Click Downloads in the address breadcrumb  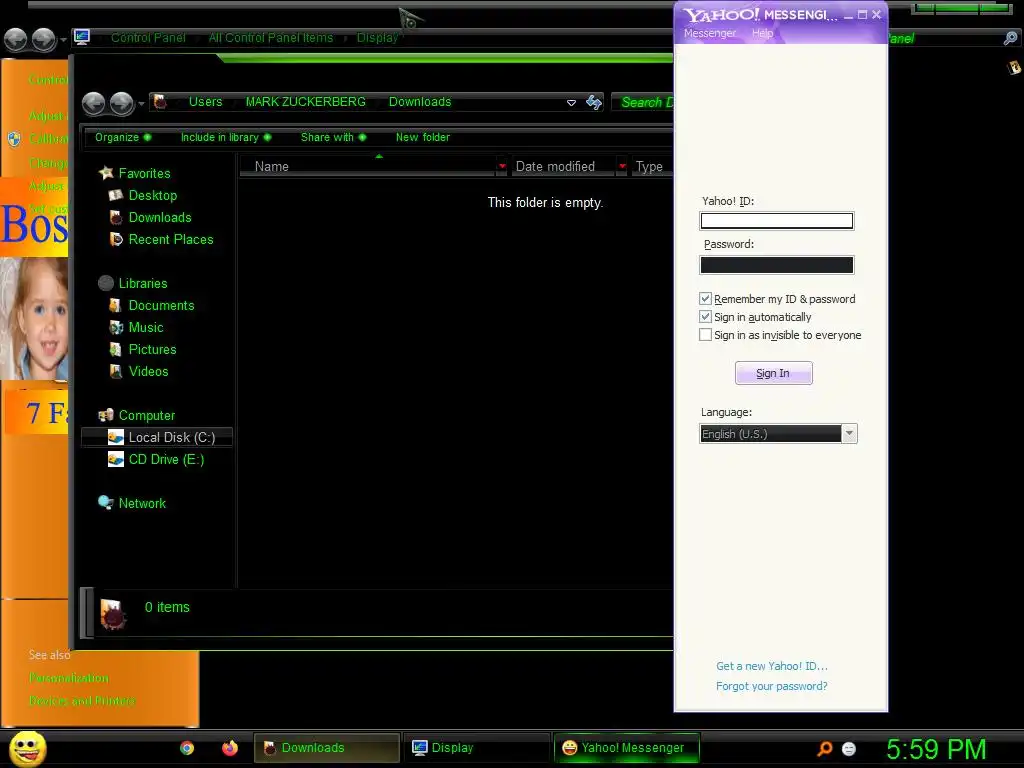[x=420, y=102]
